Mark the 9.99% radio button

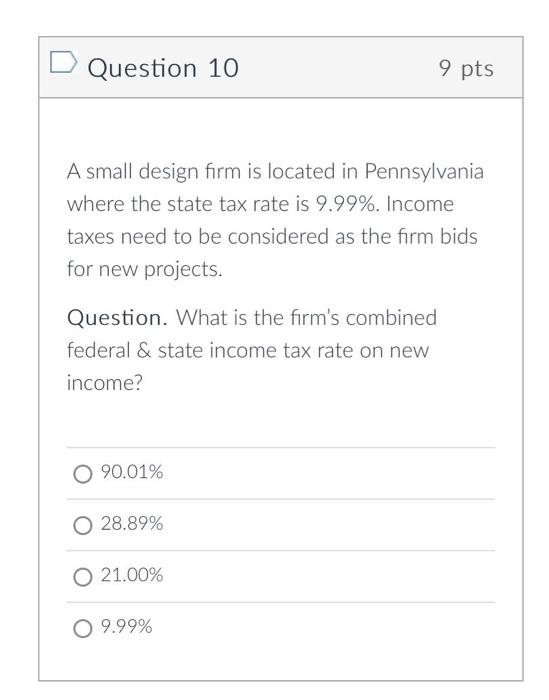pos(83,628)
